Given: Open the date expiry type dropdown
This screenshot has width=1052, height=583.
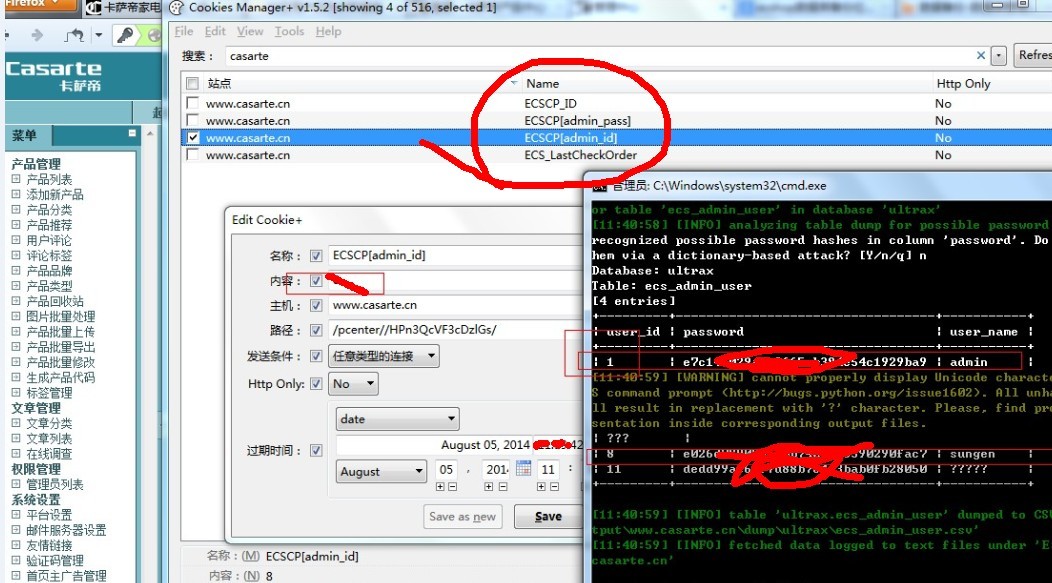Looking at the screenshot, I should pyautogui.click(x=397, y=419).
